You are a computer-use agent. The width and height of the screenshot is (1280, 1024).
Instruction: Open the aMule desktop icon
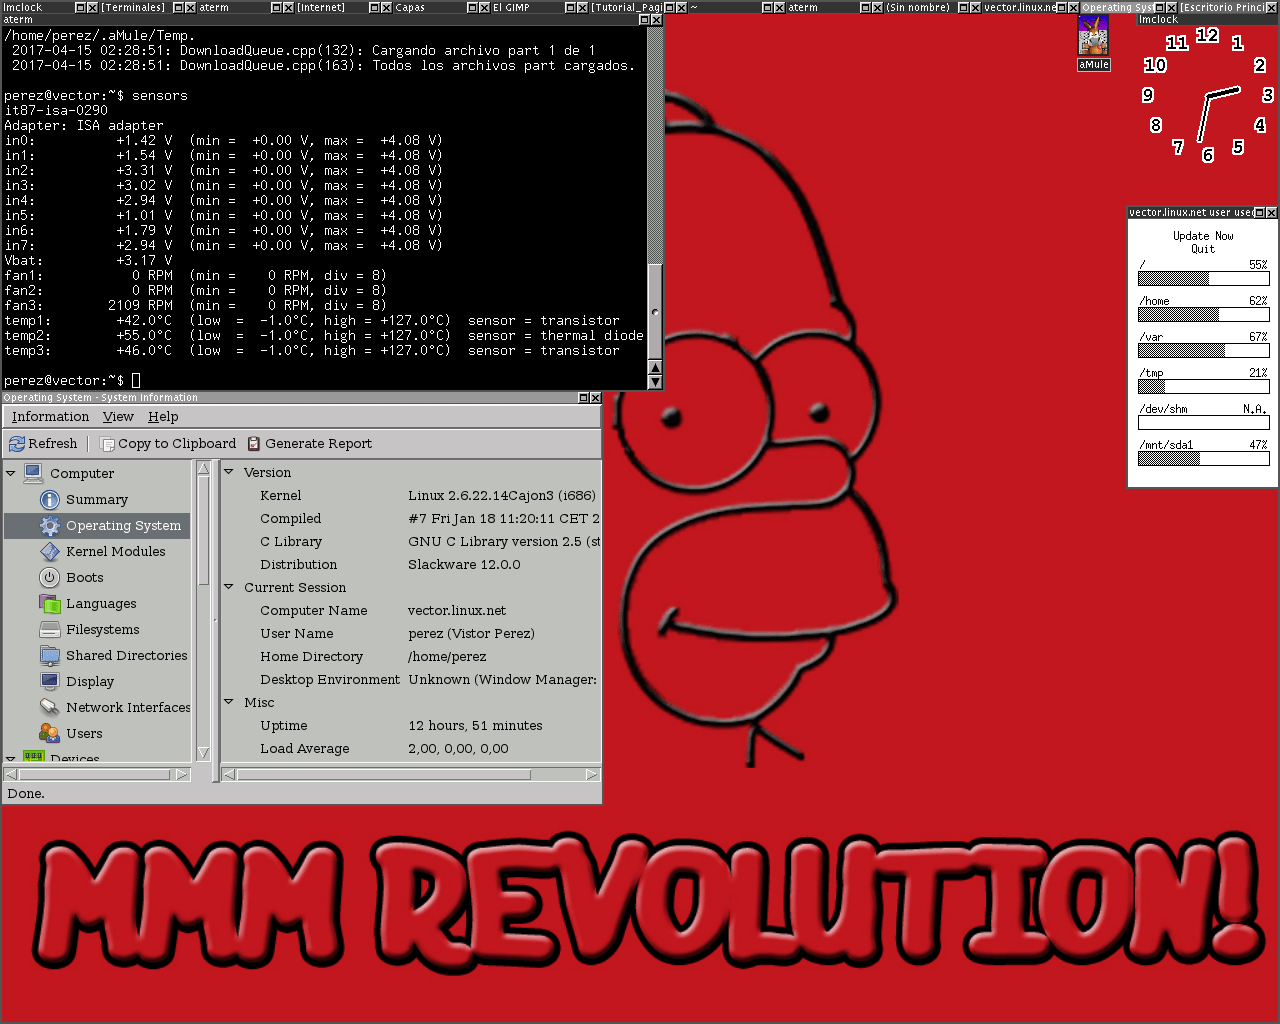click(x=1093, y=42)
